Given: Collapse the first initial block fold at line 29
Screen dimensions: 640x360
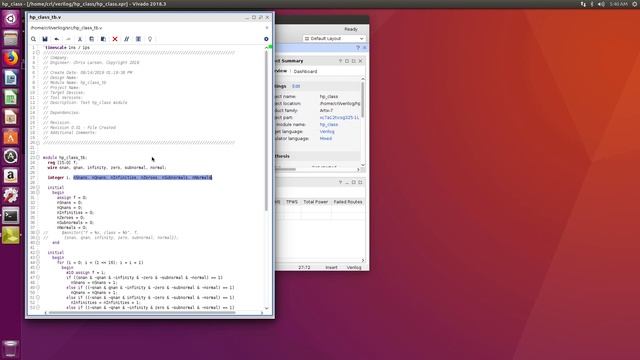Looking at the screenshot, I should (38, 187).
